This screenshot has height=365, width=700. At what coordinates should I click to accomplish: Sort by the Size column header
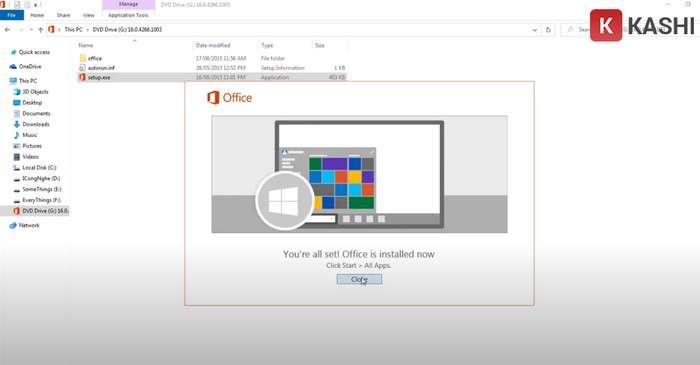[x=320, y=45]
